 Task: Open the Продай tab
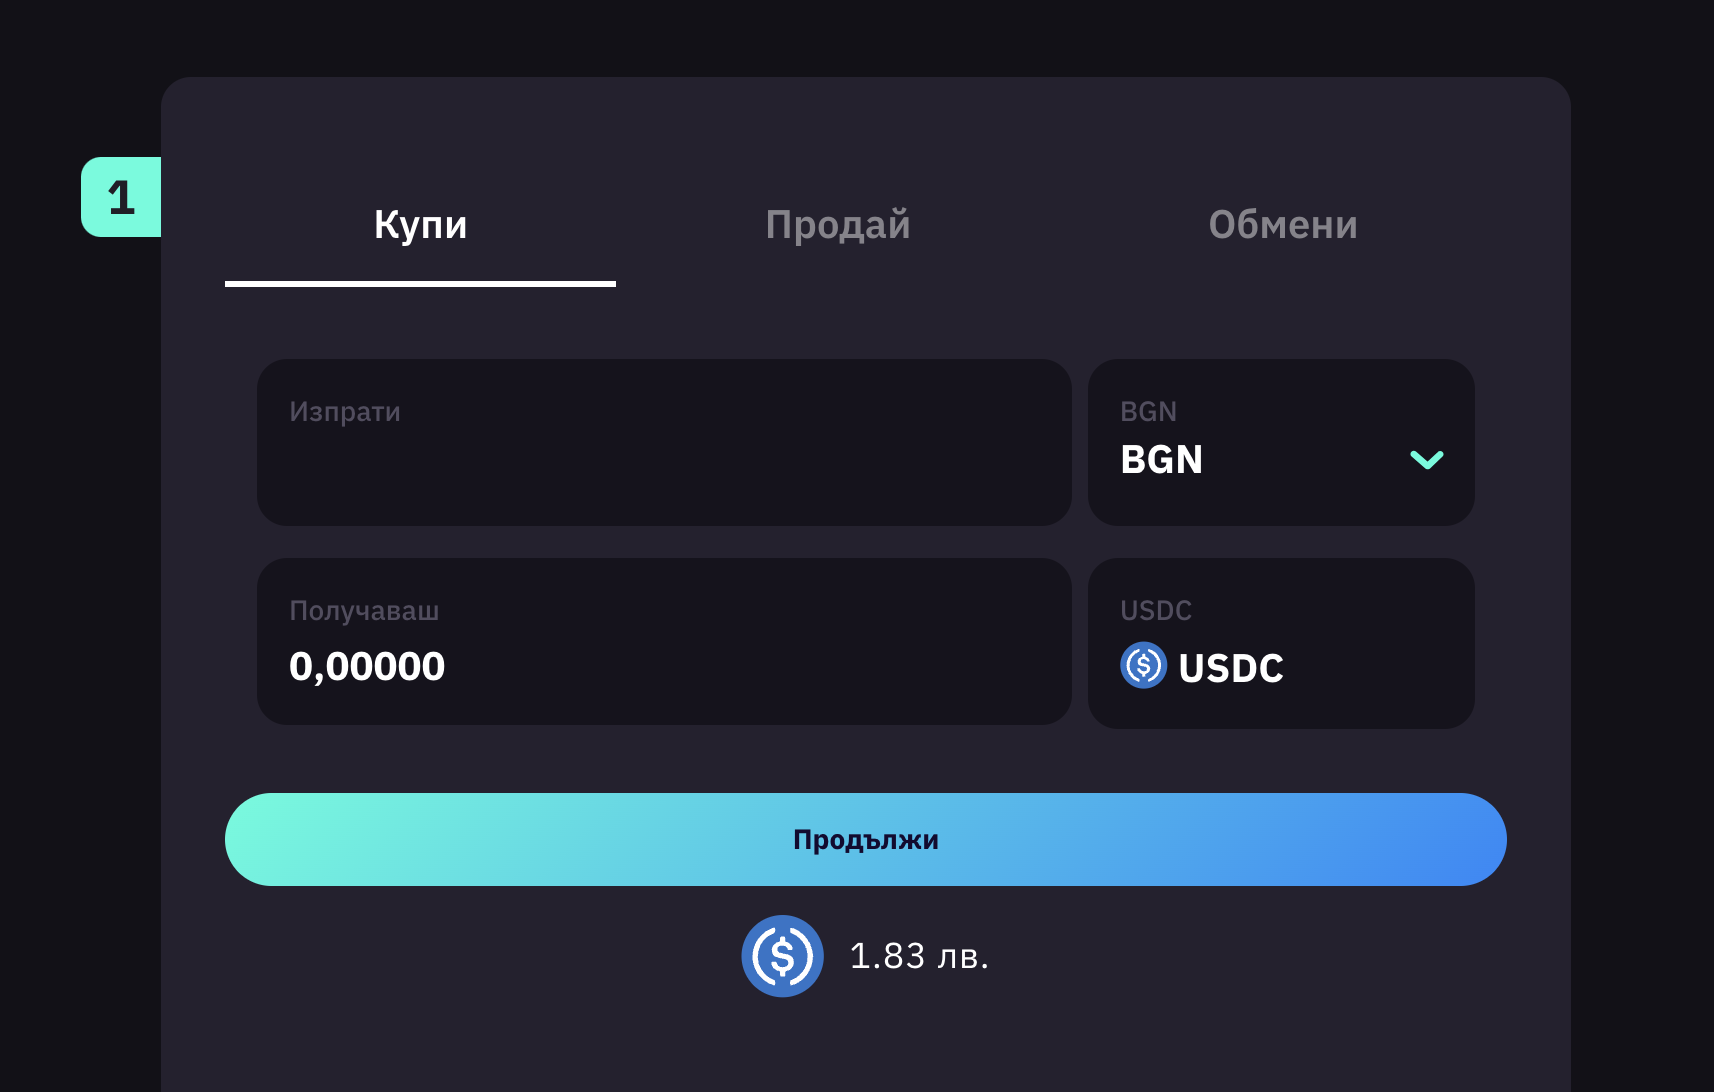tap(838, 225)
